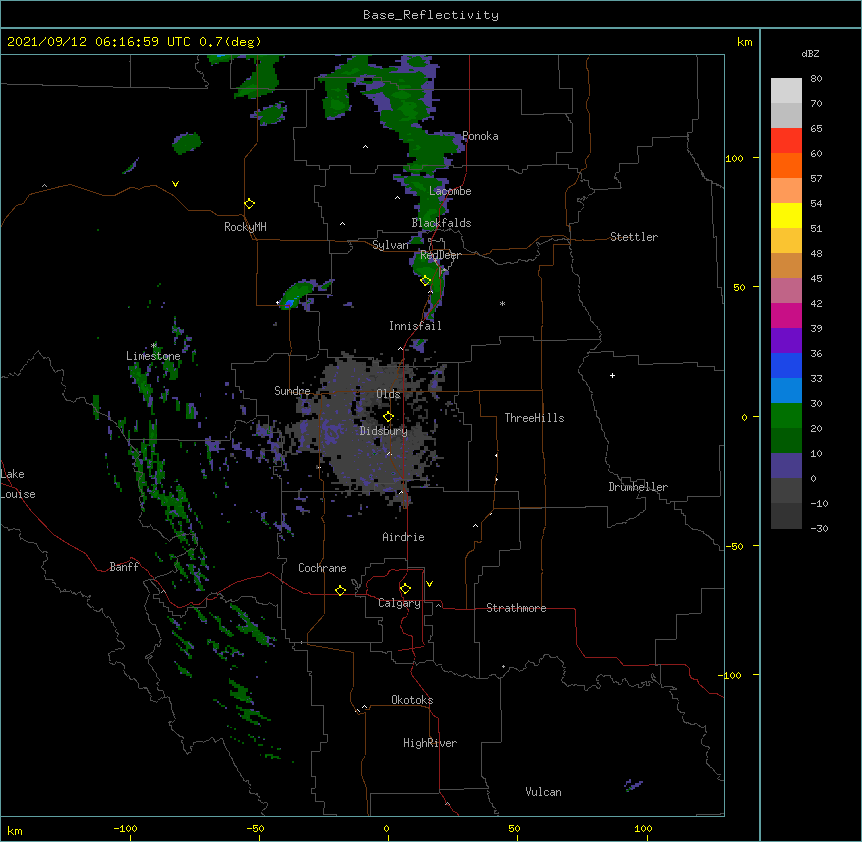The image size is (862, 842).
Task: Click the Olds town label
Action: click(x=388, y=394)
